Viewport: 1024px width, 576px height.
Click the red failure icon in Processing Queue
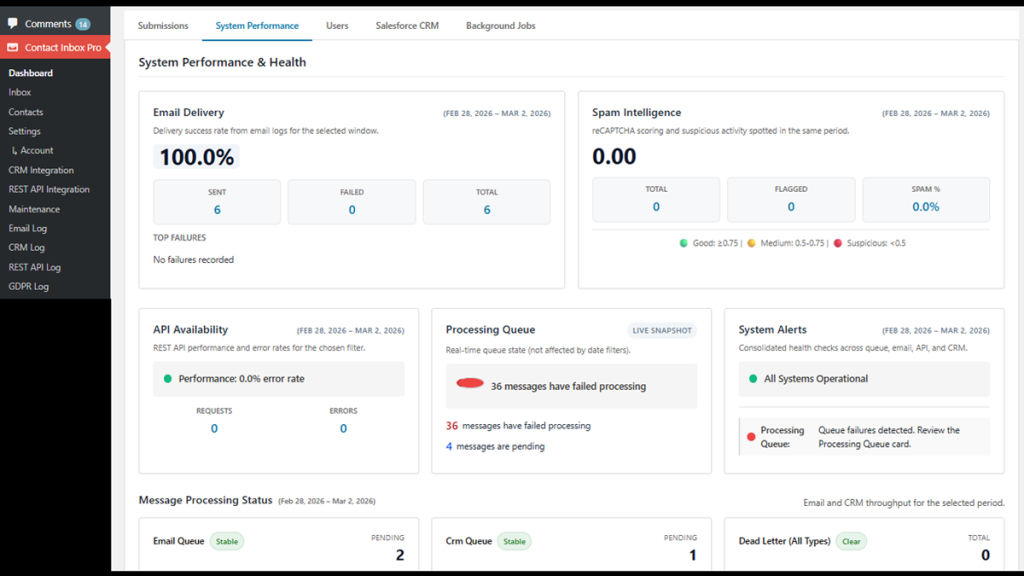(x=472, y=383)
